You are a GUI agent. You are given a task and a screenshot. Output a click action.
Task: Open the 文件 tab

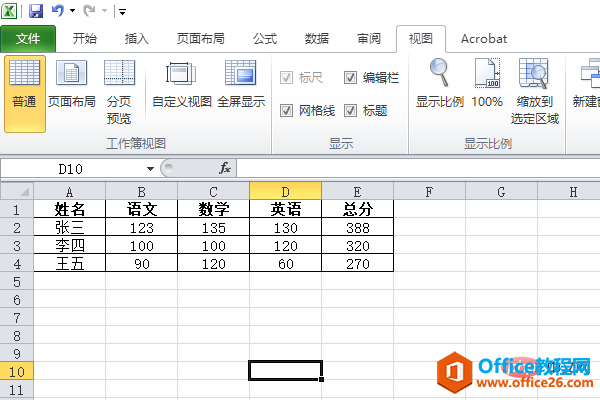coord(28,39)
